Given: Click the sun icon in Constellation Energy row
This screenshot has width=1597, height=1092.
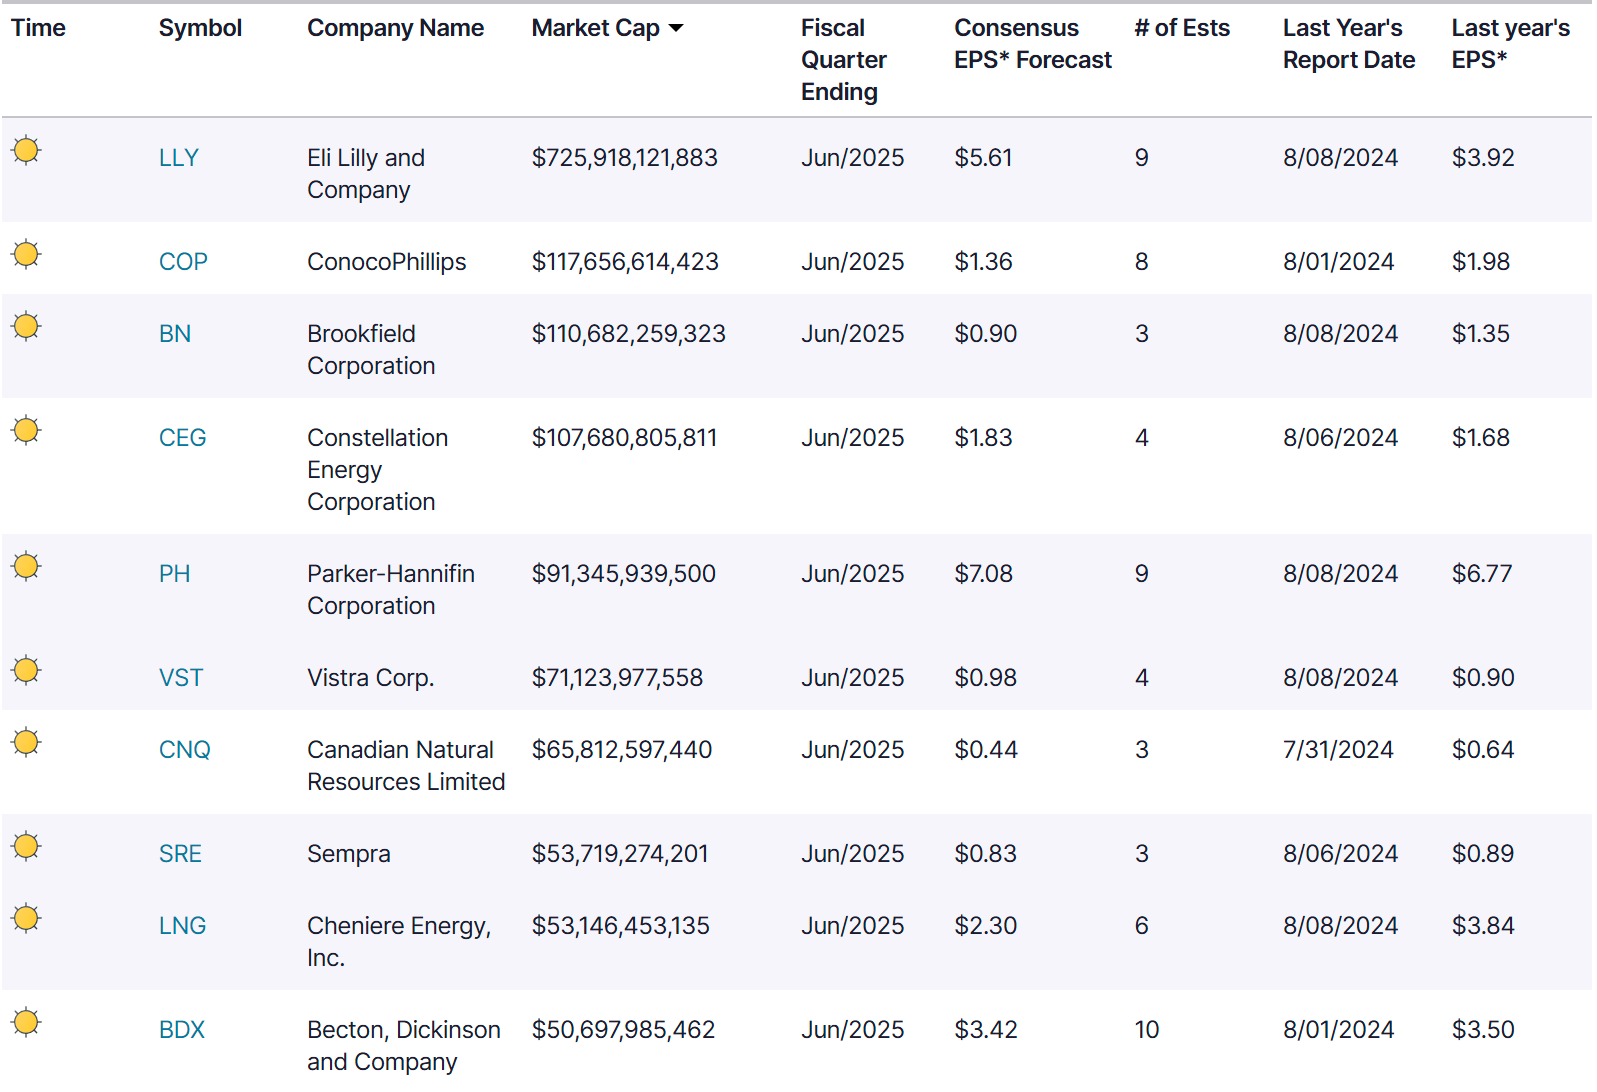Looking at the screenshot, I should [x=27, y=431].
